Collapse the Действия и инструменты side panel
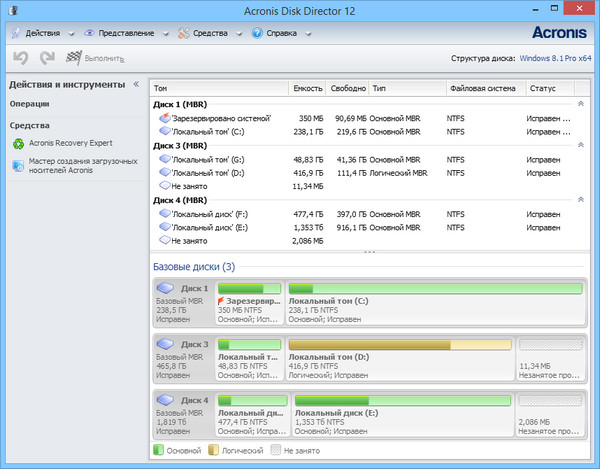This screenshot has height=469, width=600. (136, 84)
